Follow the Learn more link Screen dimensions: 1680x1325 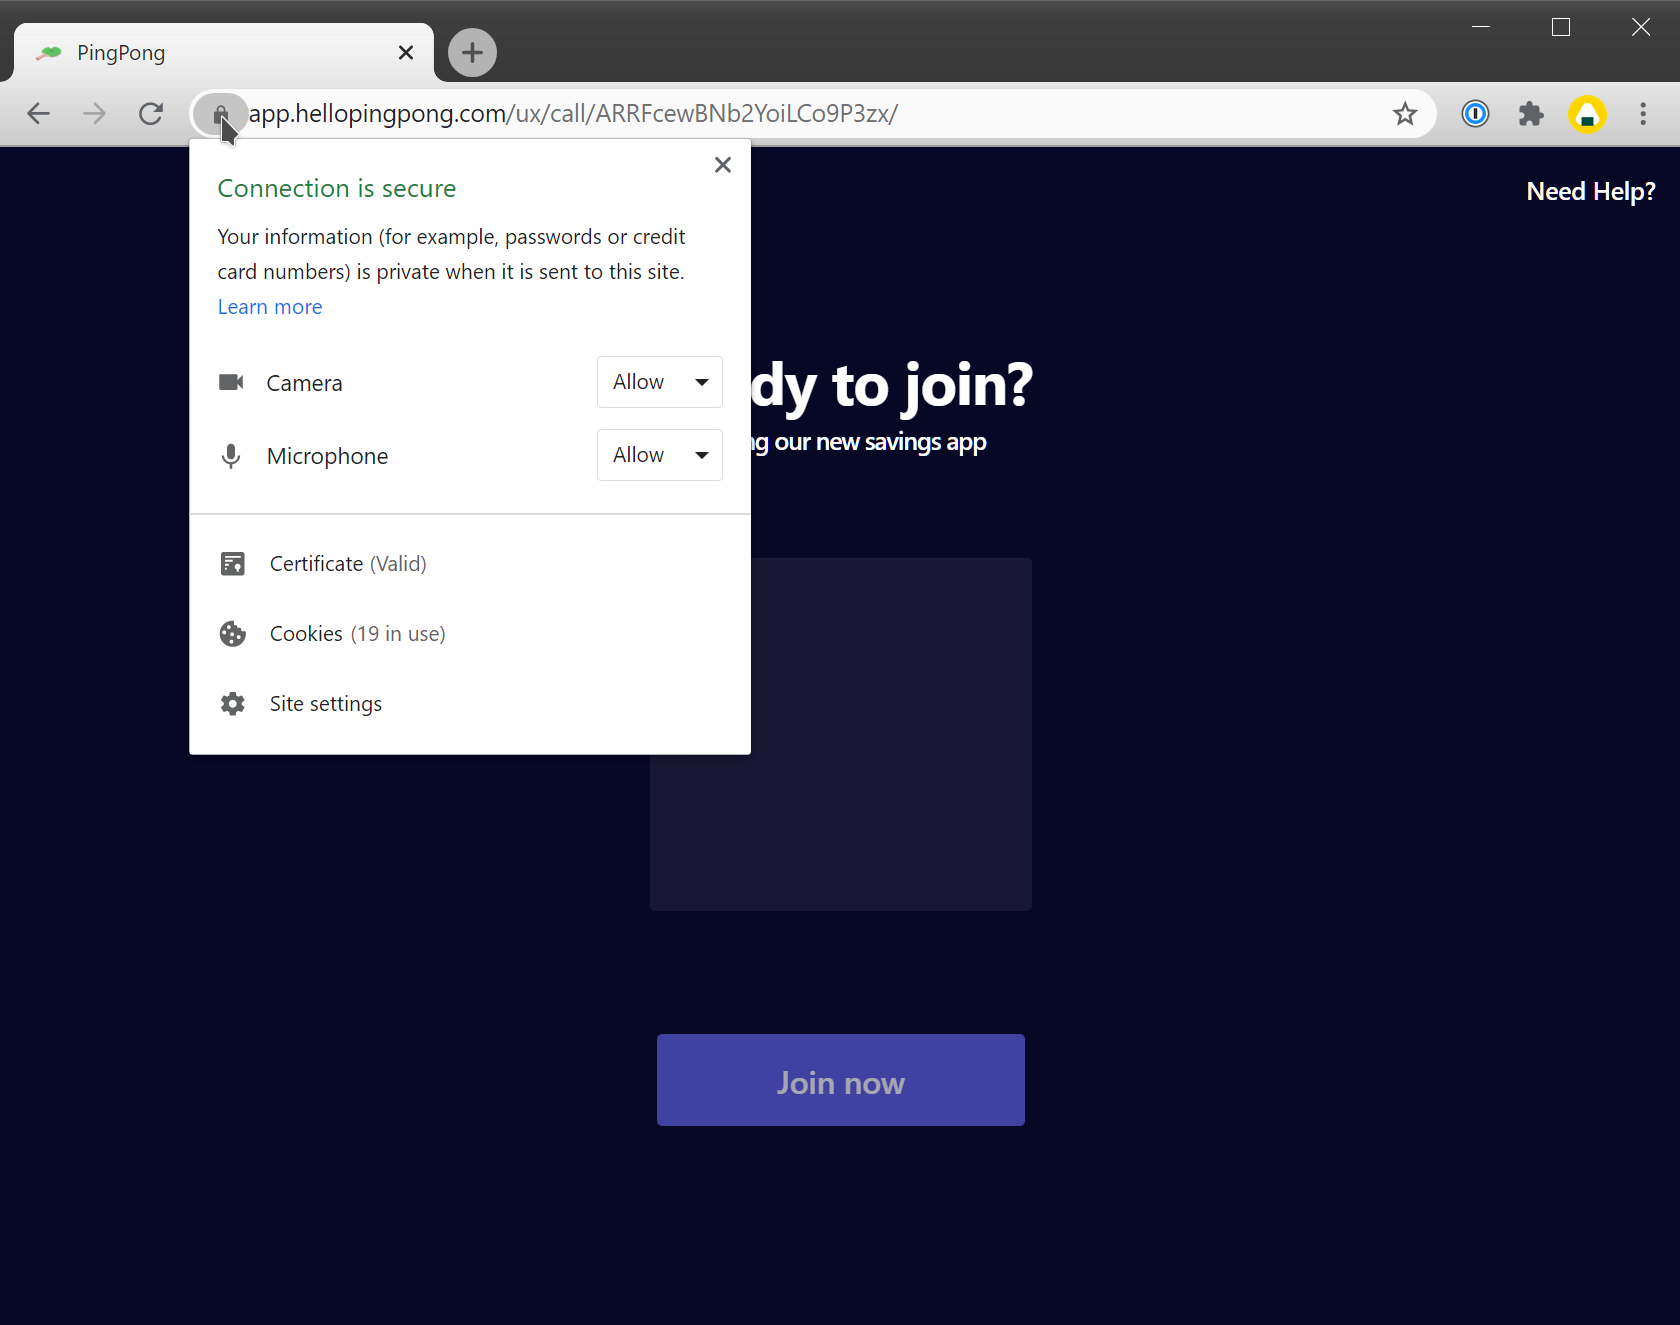270,307
